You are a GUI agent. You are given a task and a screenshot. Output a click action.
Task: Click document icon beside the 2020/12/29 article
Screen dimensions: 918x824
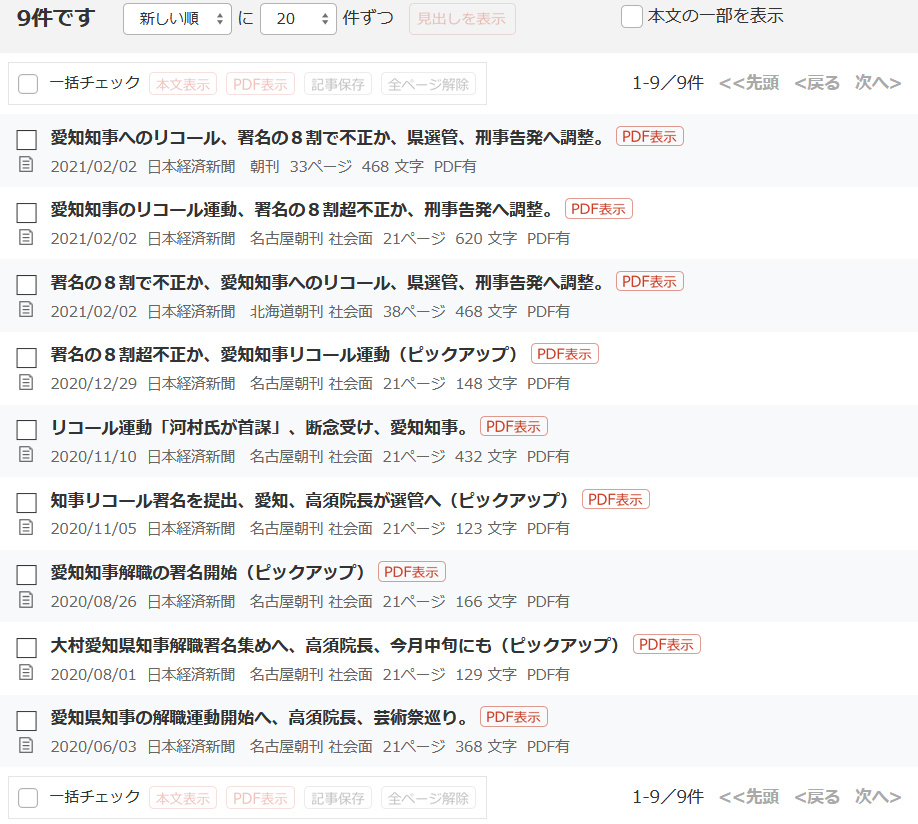click(26, 382)
